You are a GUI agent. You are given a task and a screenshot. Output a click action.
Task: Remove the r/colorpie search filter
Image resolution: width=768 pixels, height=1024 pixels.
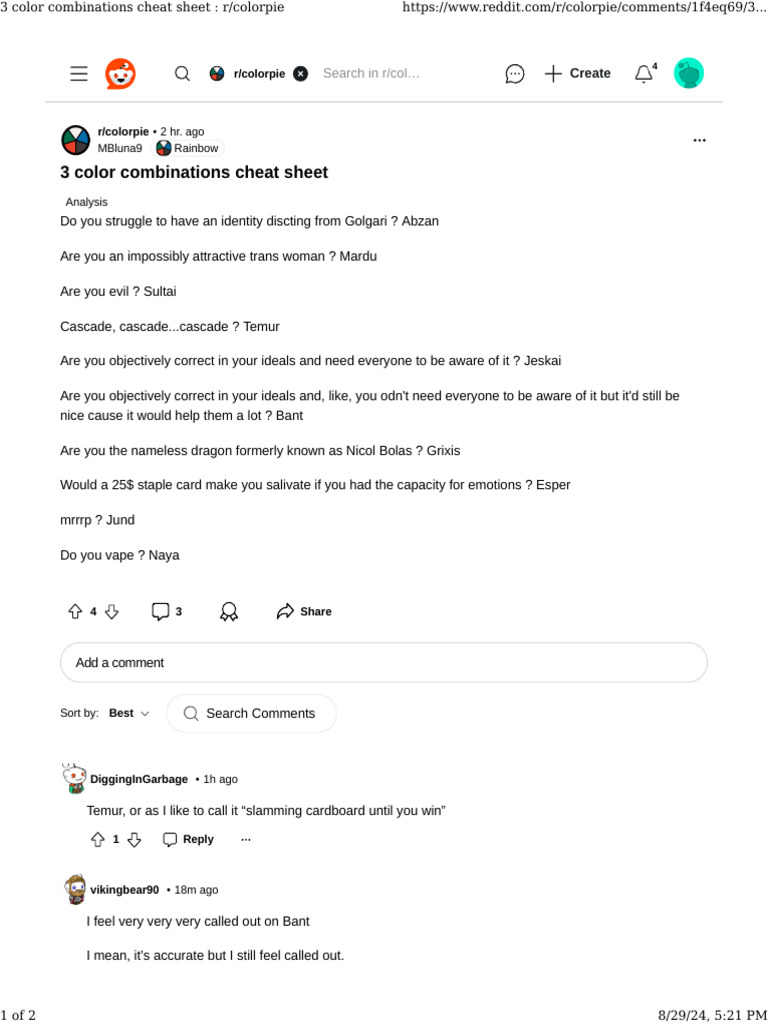coord(301,74)
